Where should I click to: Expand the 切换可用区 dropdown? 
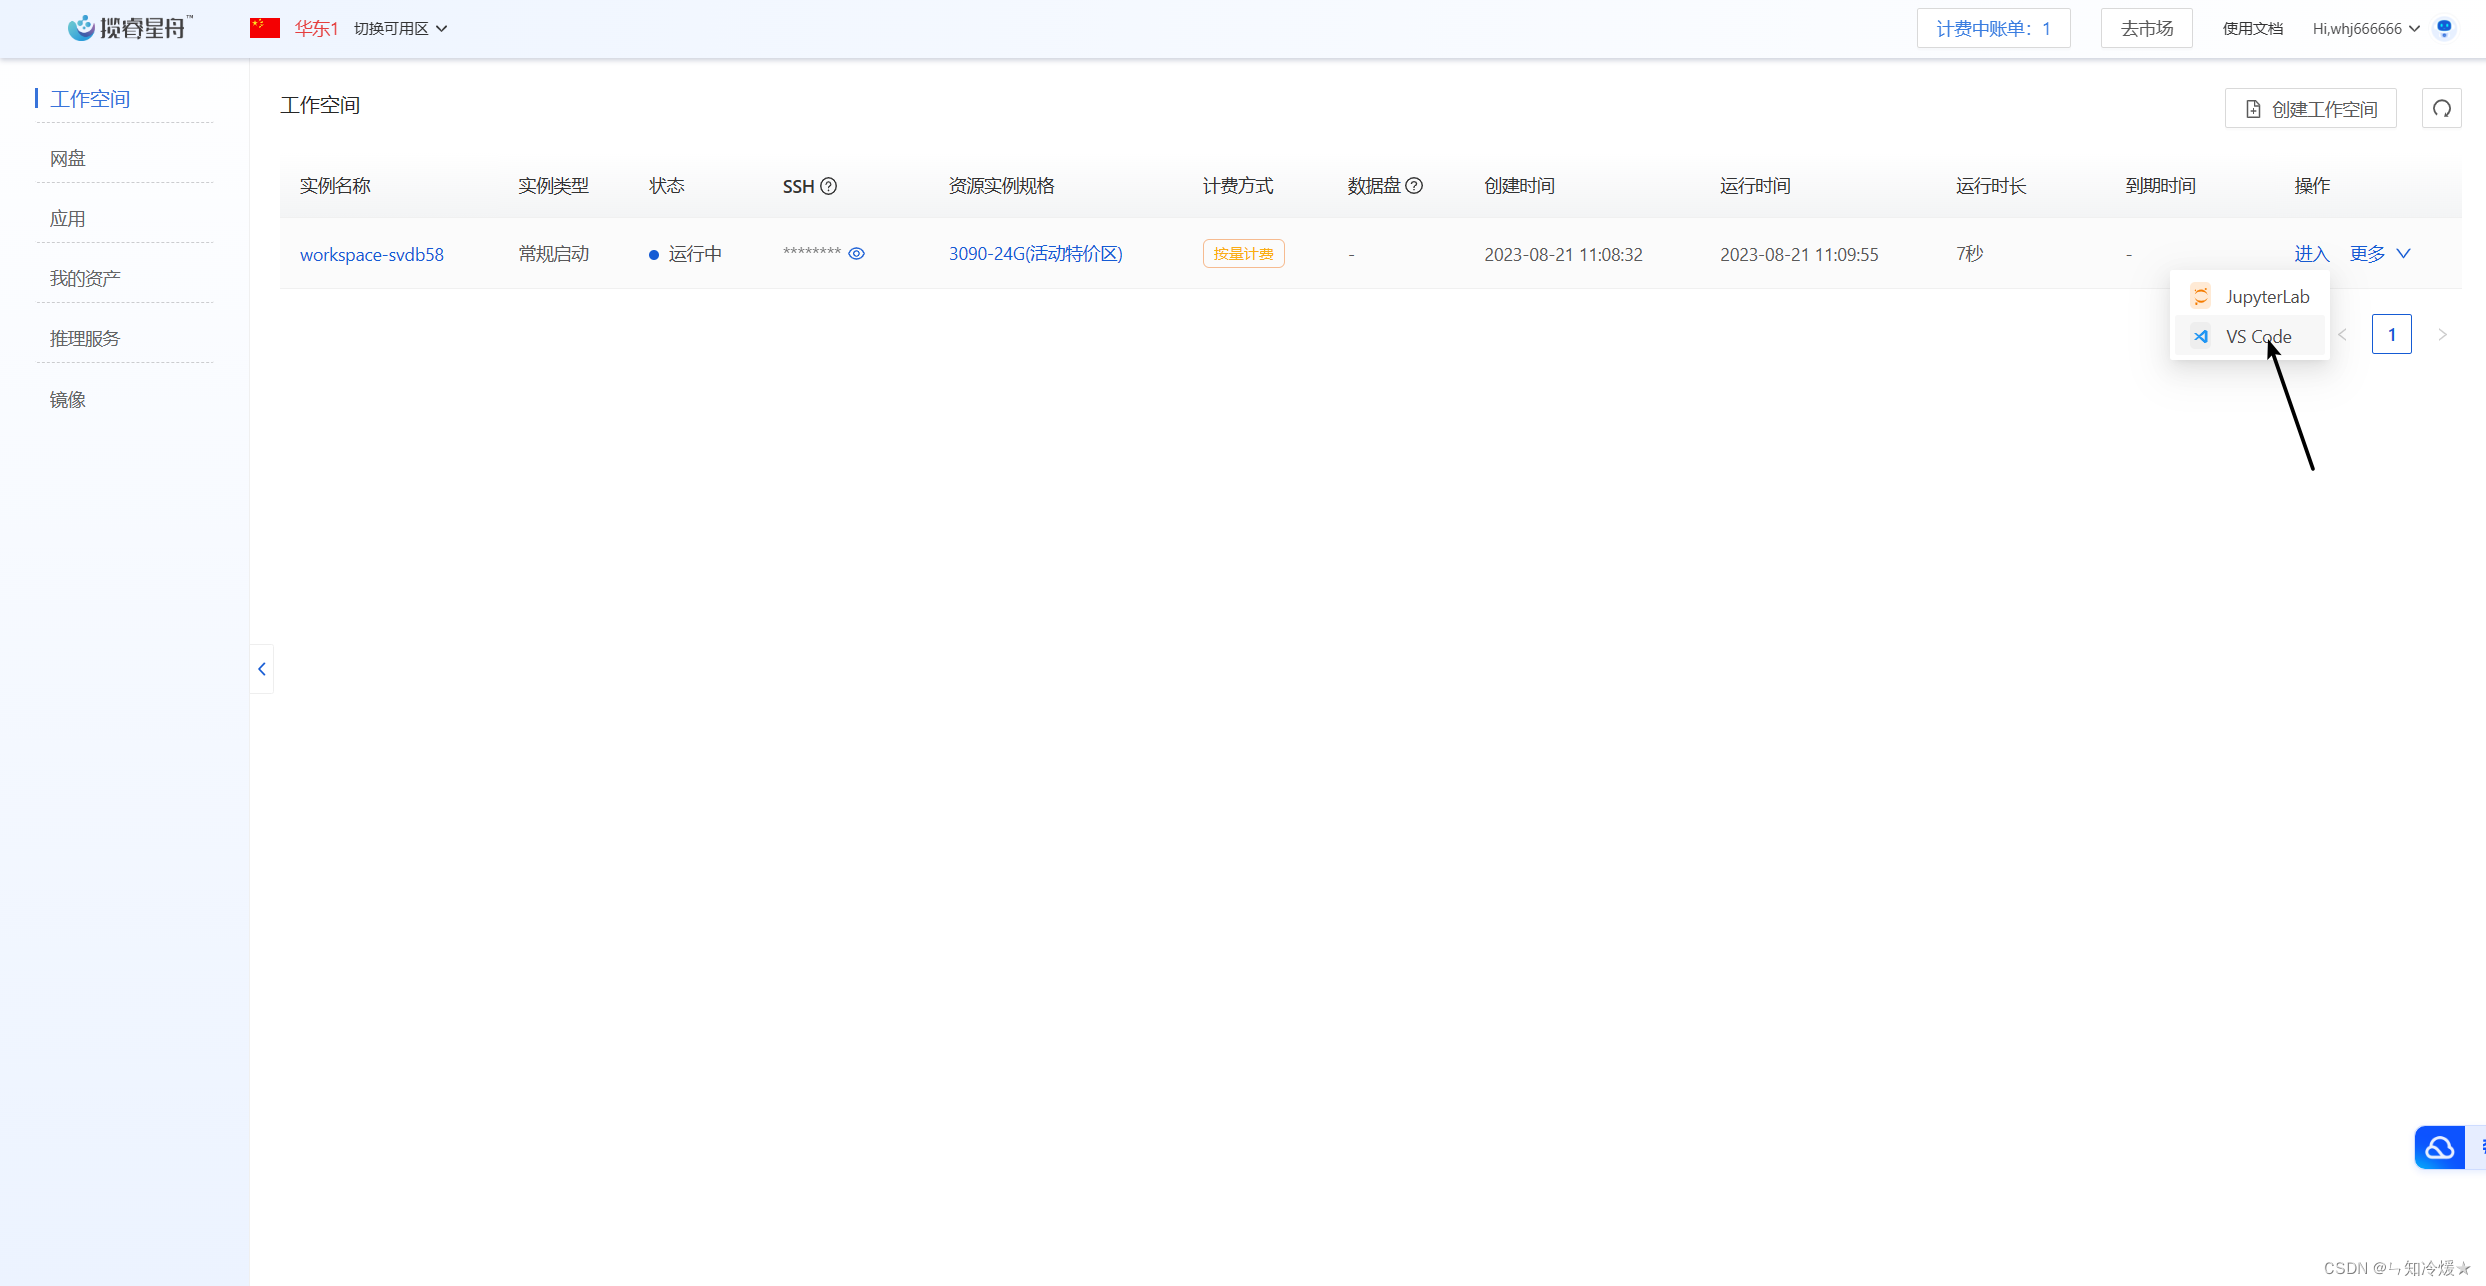pos(400,28)
